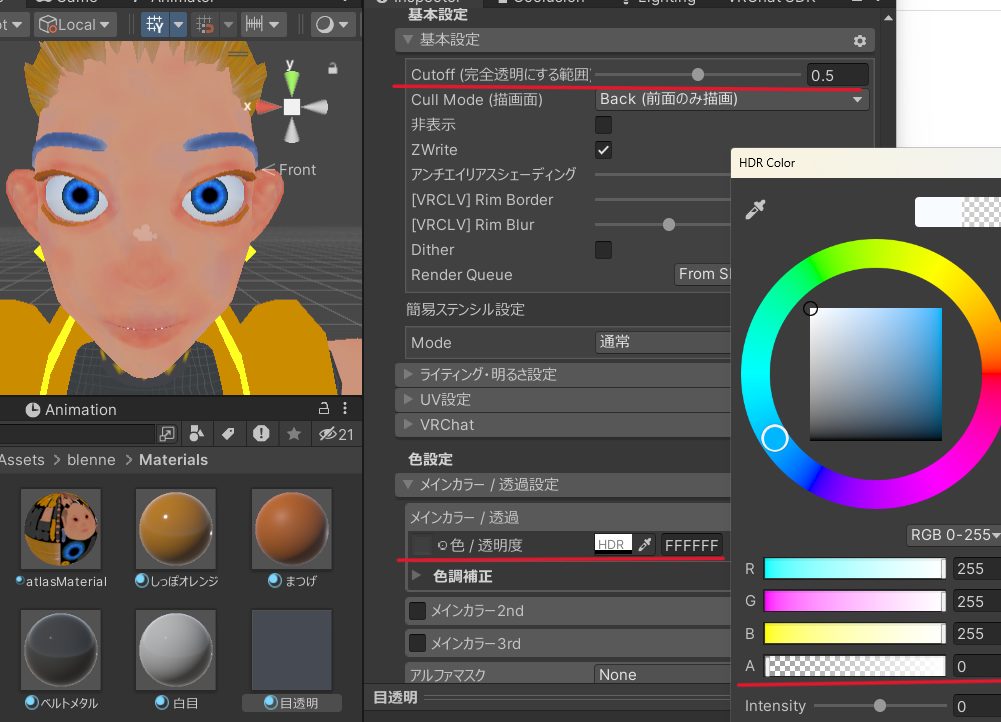Open the 基本設定 section gear menu

tap(859, 40)
